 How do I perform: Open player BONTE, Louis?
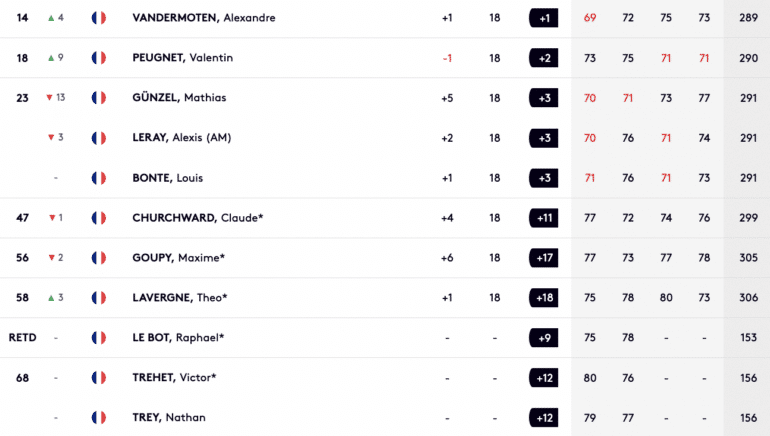tap(167, 178)
